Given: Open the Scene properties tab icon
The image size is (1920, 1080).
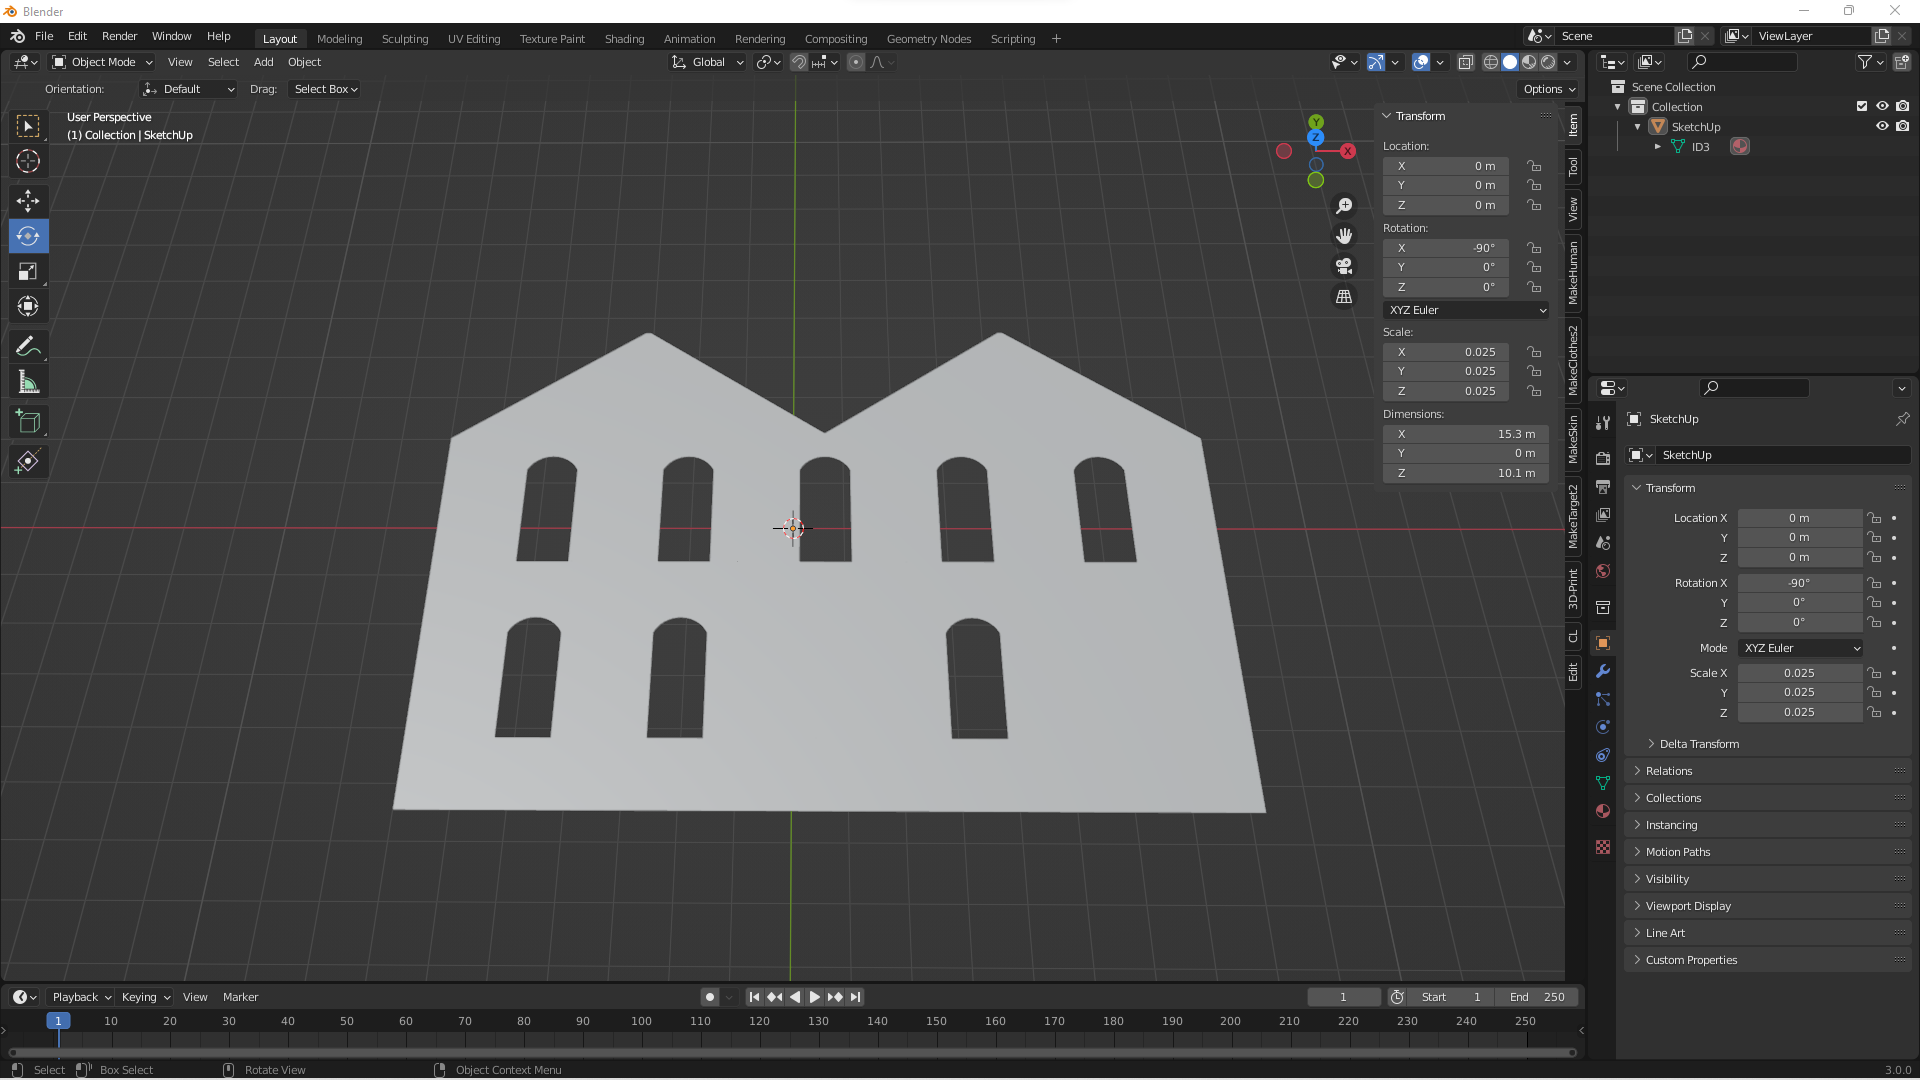Looking at the screenshot, I should 1603,542.
